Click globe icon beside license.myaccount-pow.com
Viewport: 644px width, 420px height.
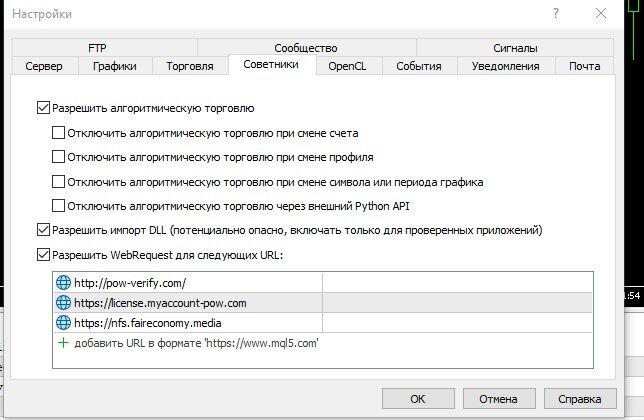[x=63, y=303]
